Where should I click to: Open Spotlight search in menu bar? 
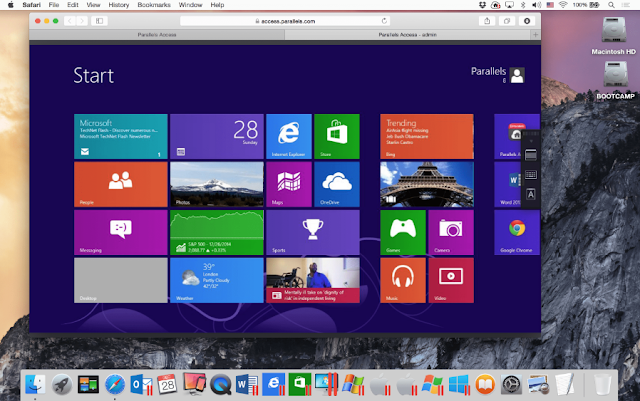point(611,5)
